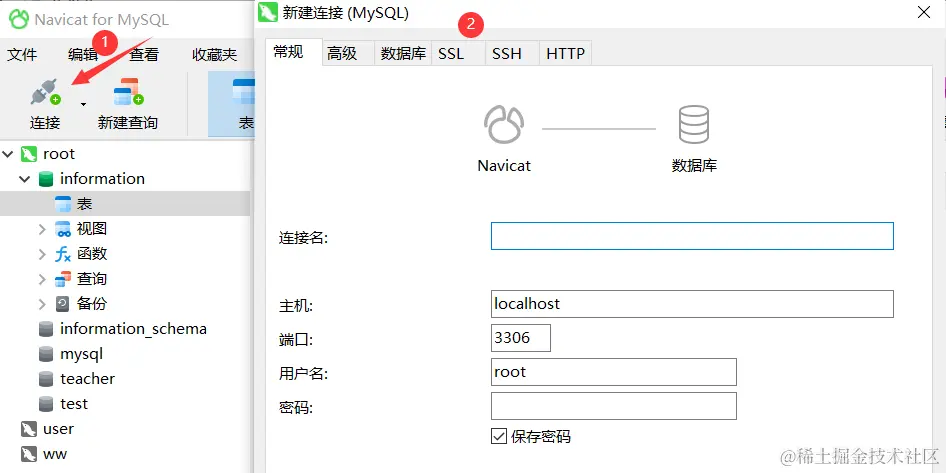
Task: Collapse the information database node
Action: (25, 179)
